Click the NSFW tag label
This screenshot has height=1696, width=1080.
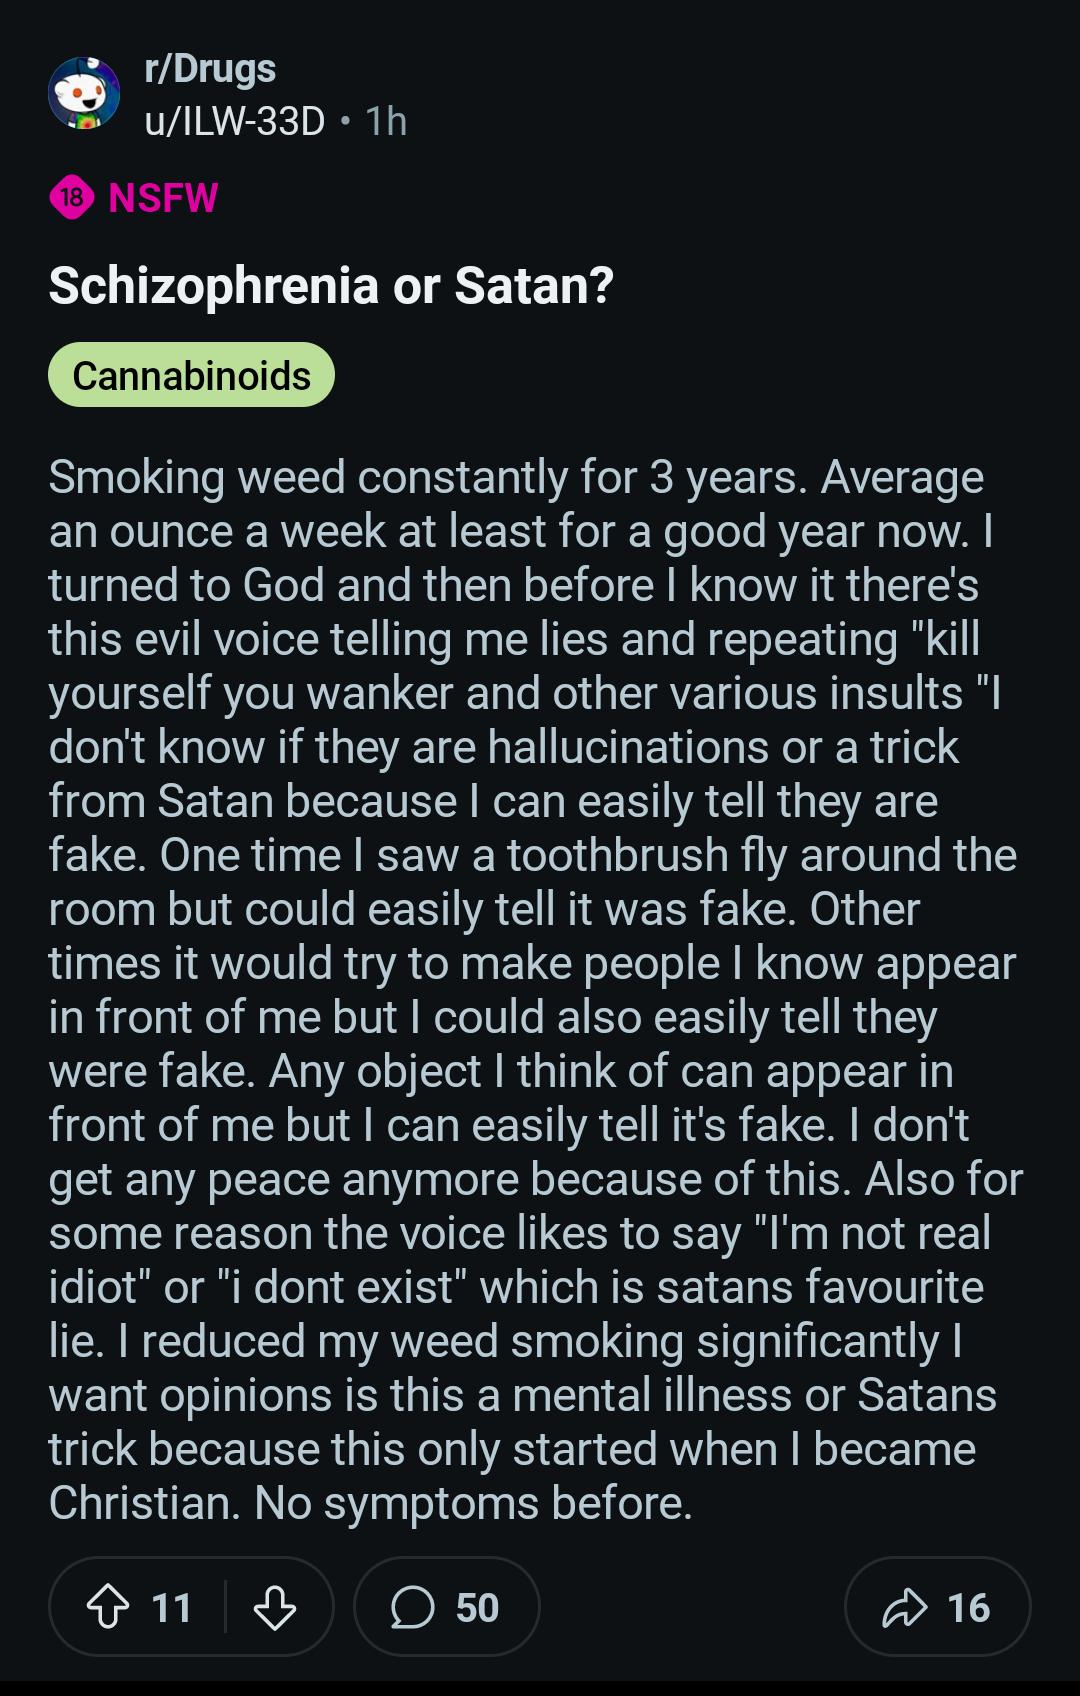click(x=163, y=198)
